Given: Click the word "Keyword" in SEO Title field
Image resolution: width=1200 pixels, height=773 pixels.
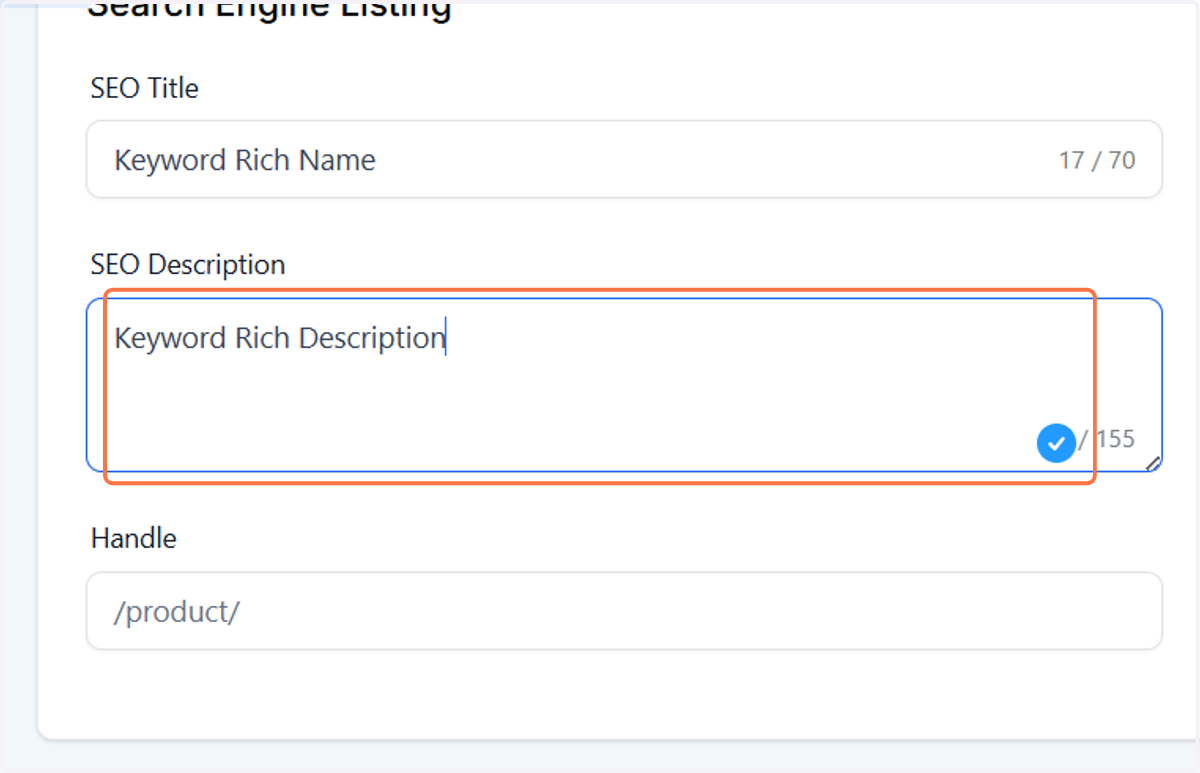Looking at the screenshot, I should tap(171, 160).
